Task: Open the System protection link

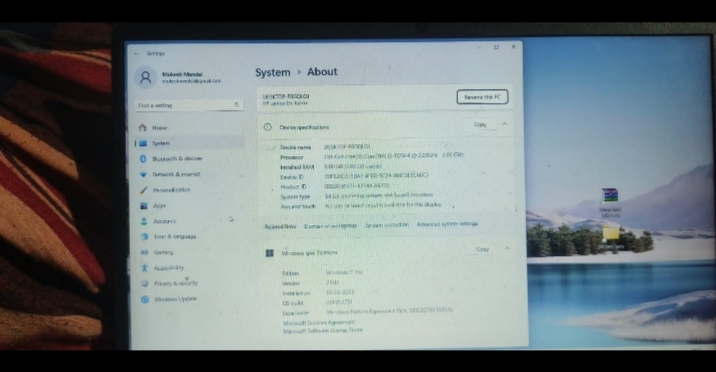Action: (387, 225)
